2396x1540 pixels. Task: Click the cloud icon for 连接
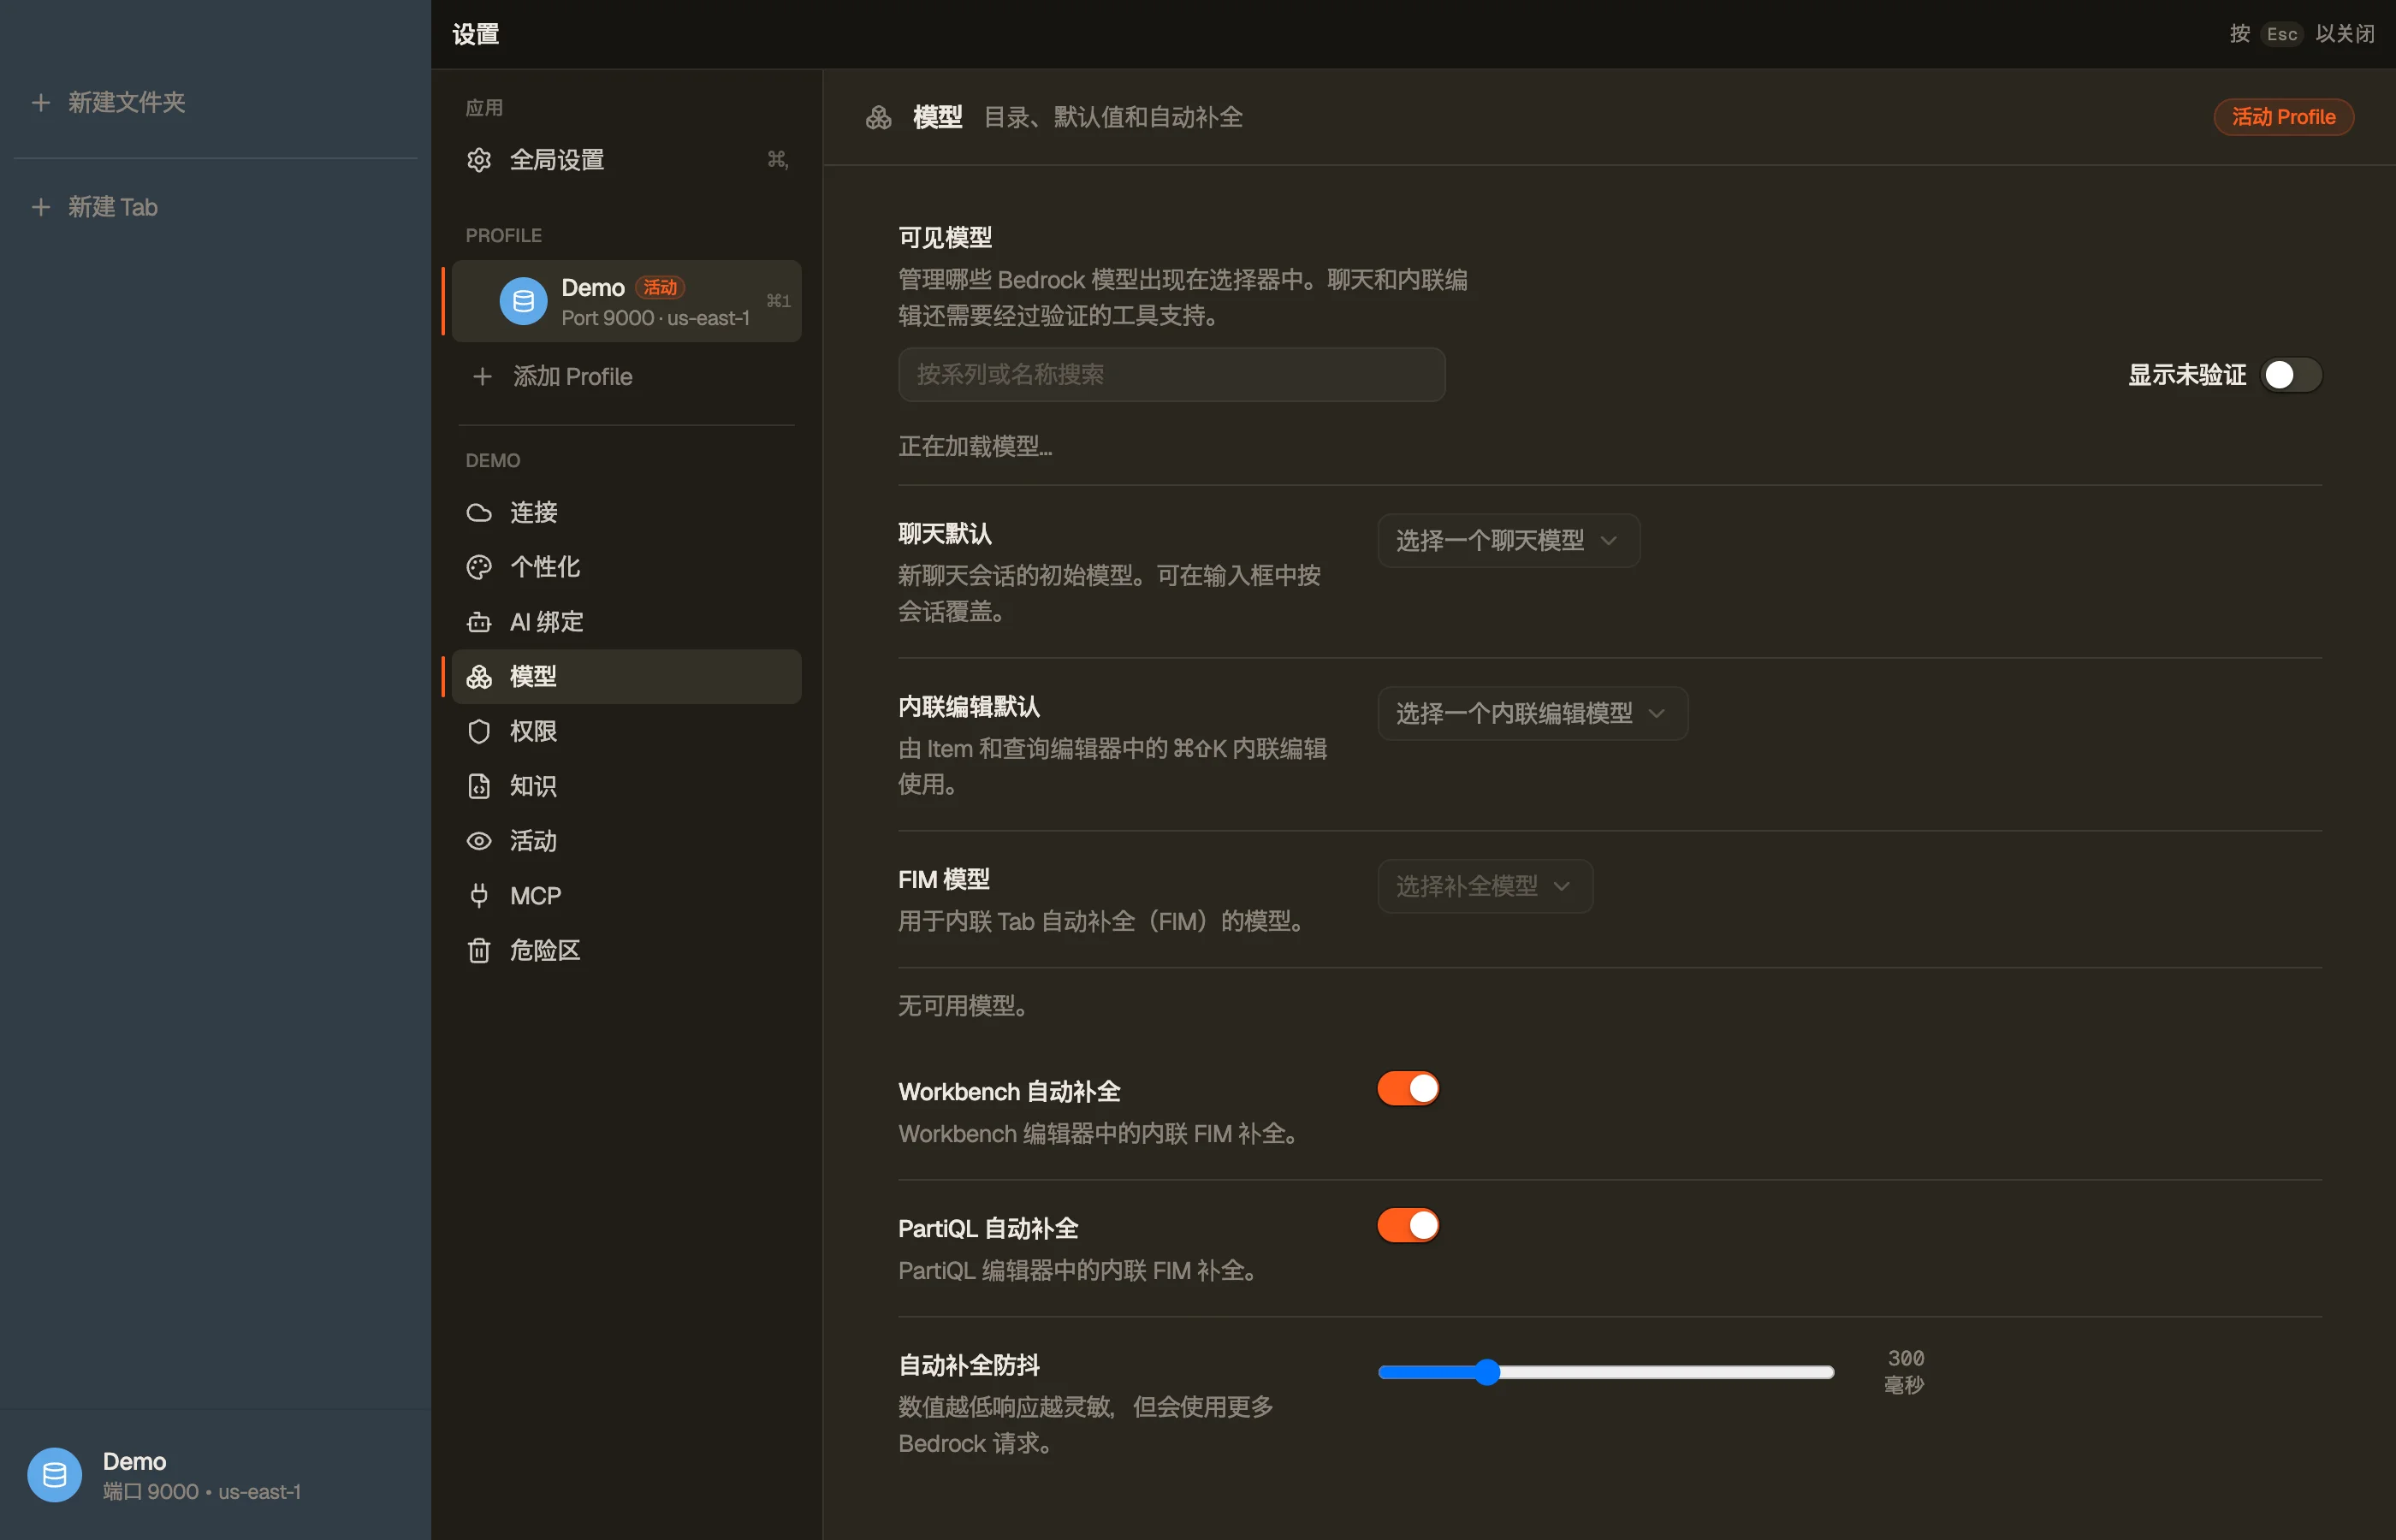click(479, 513)
